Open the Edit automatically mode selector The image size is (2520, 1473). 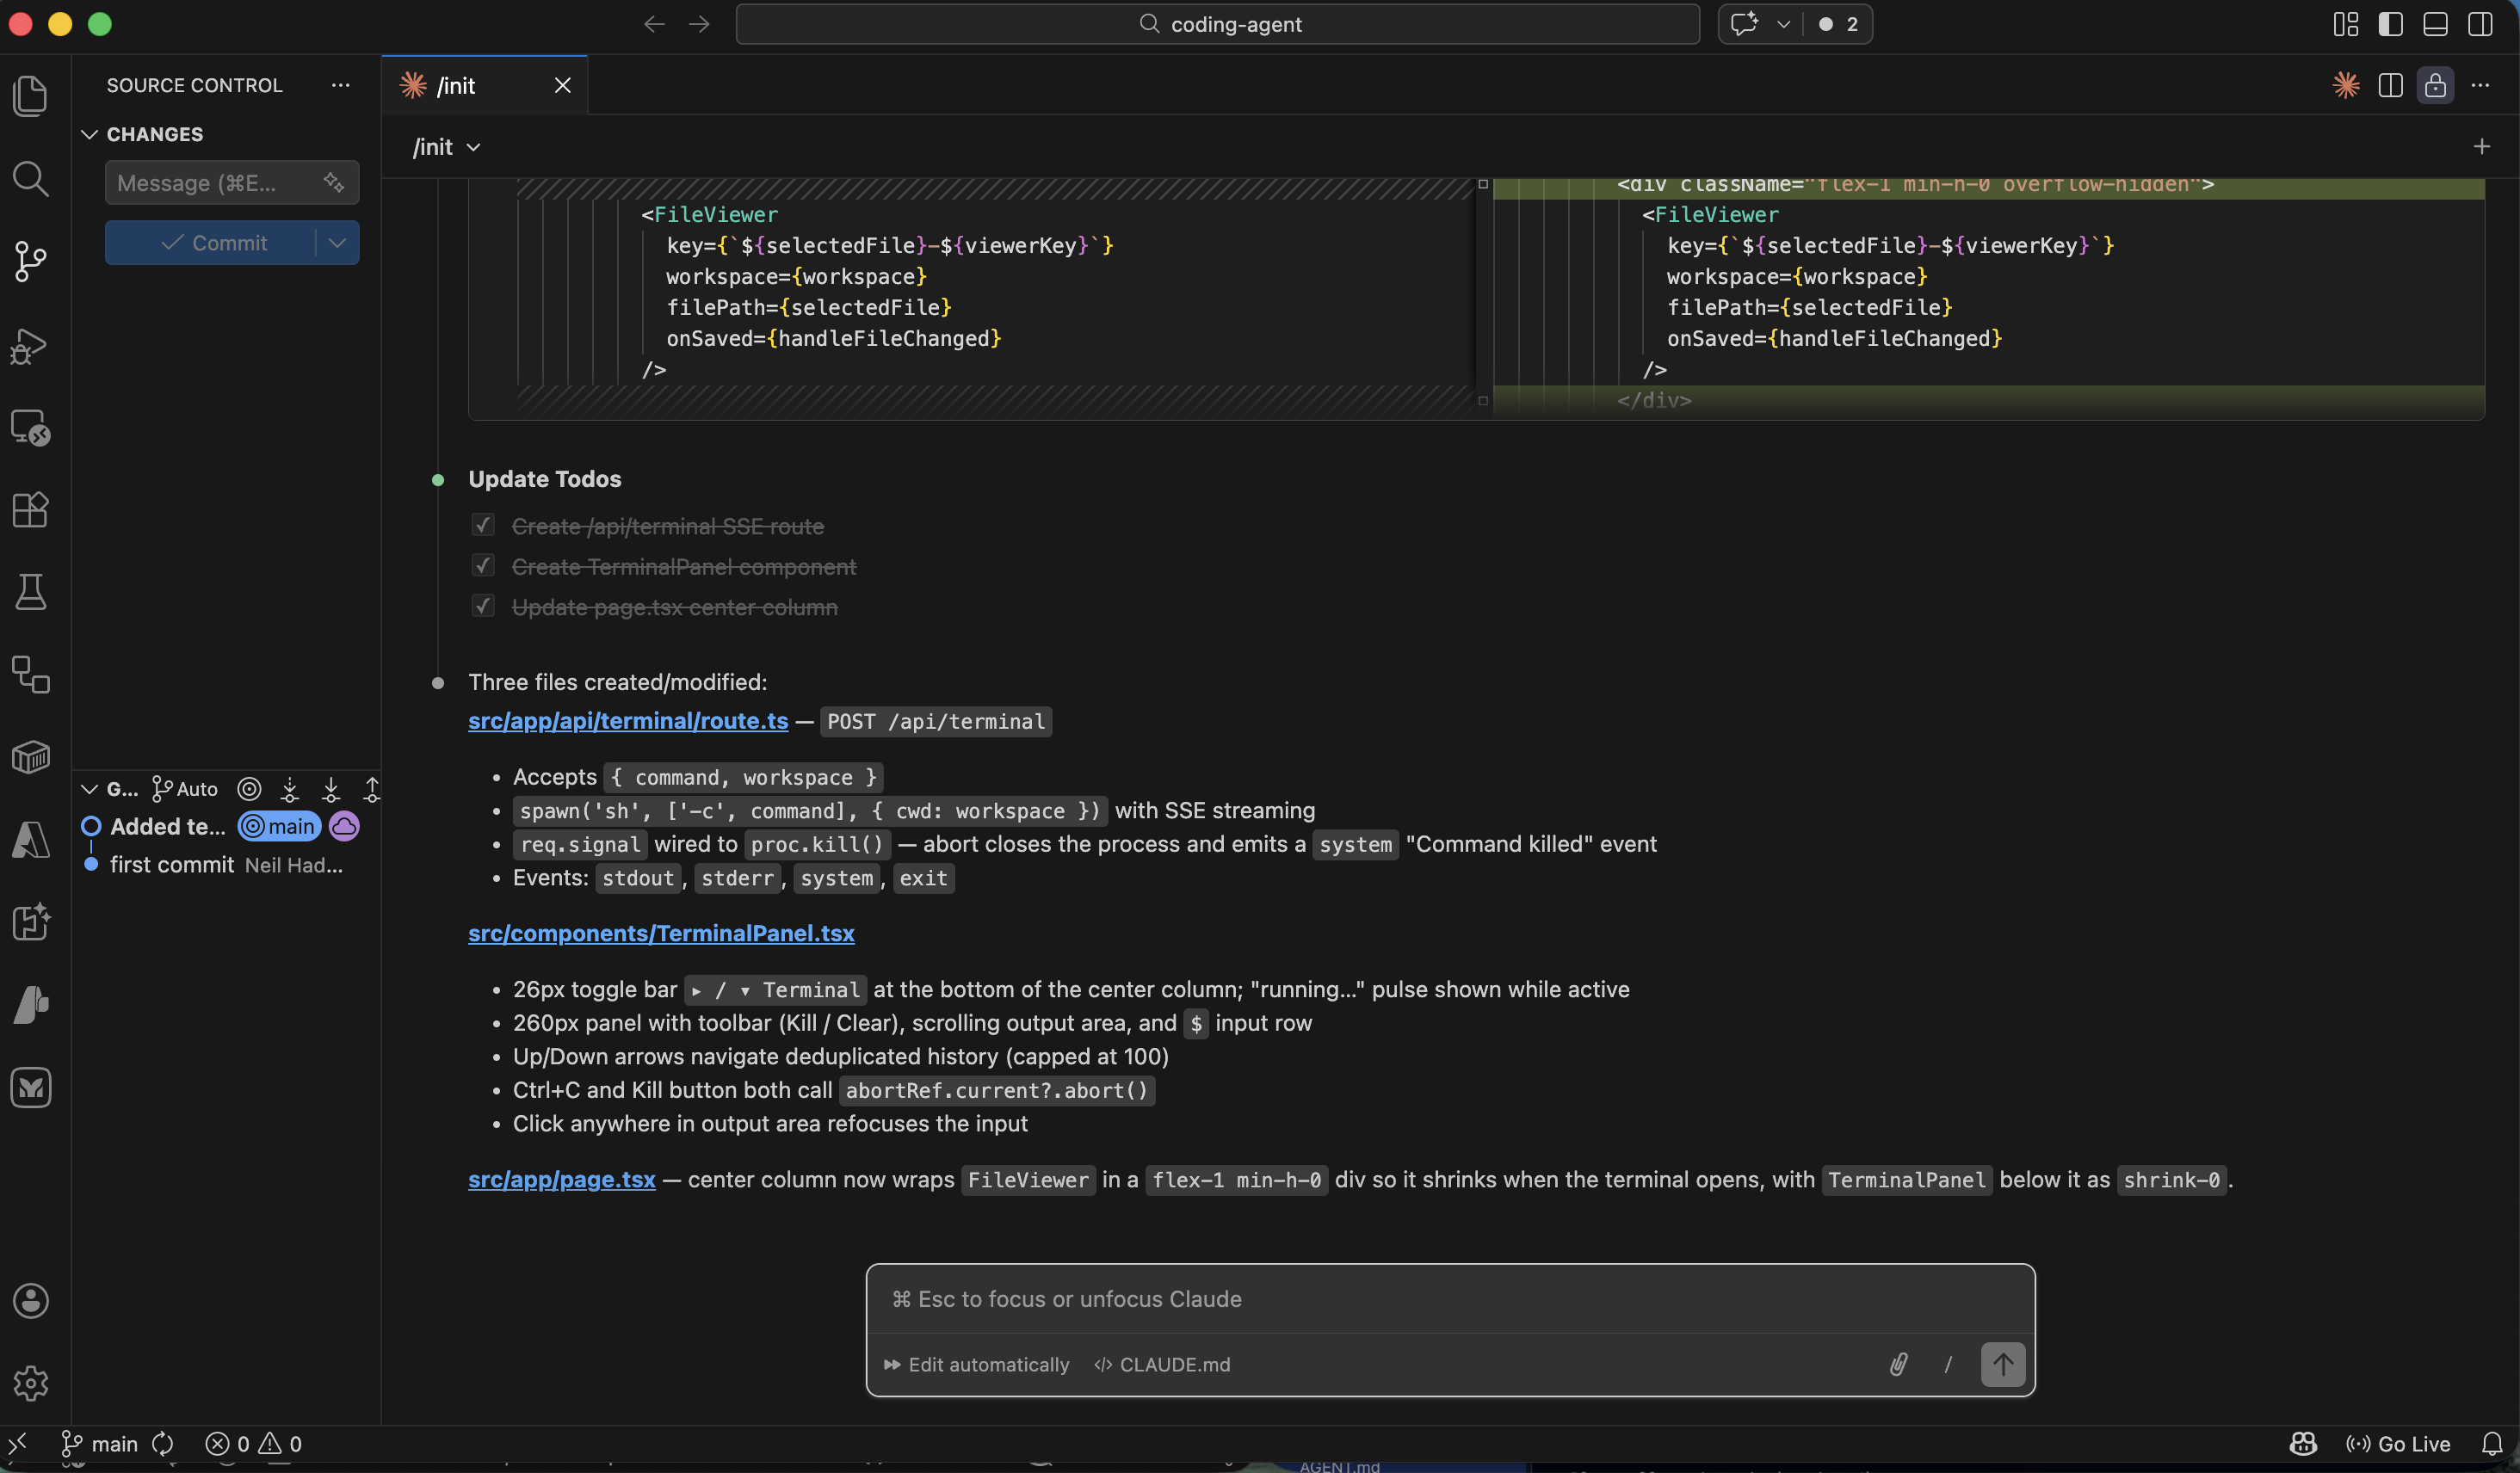(976, 1364)
